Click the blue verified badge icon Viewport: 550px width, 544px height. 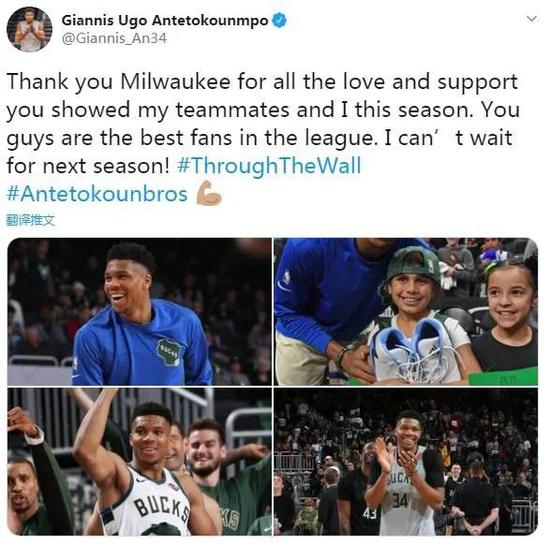[x=280, y=20]
